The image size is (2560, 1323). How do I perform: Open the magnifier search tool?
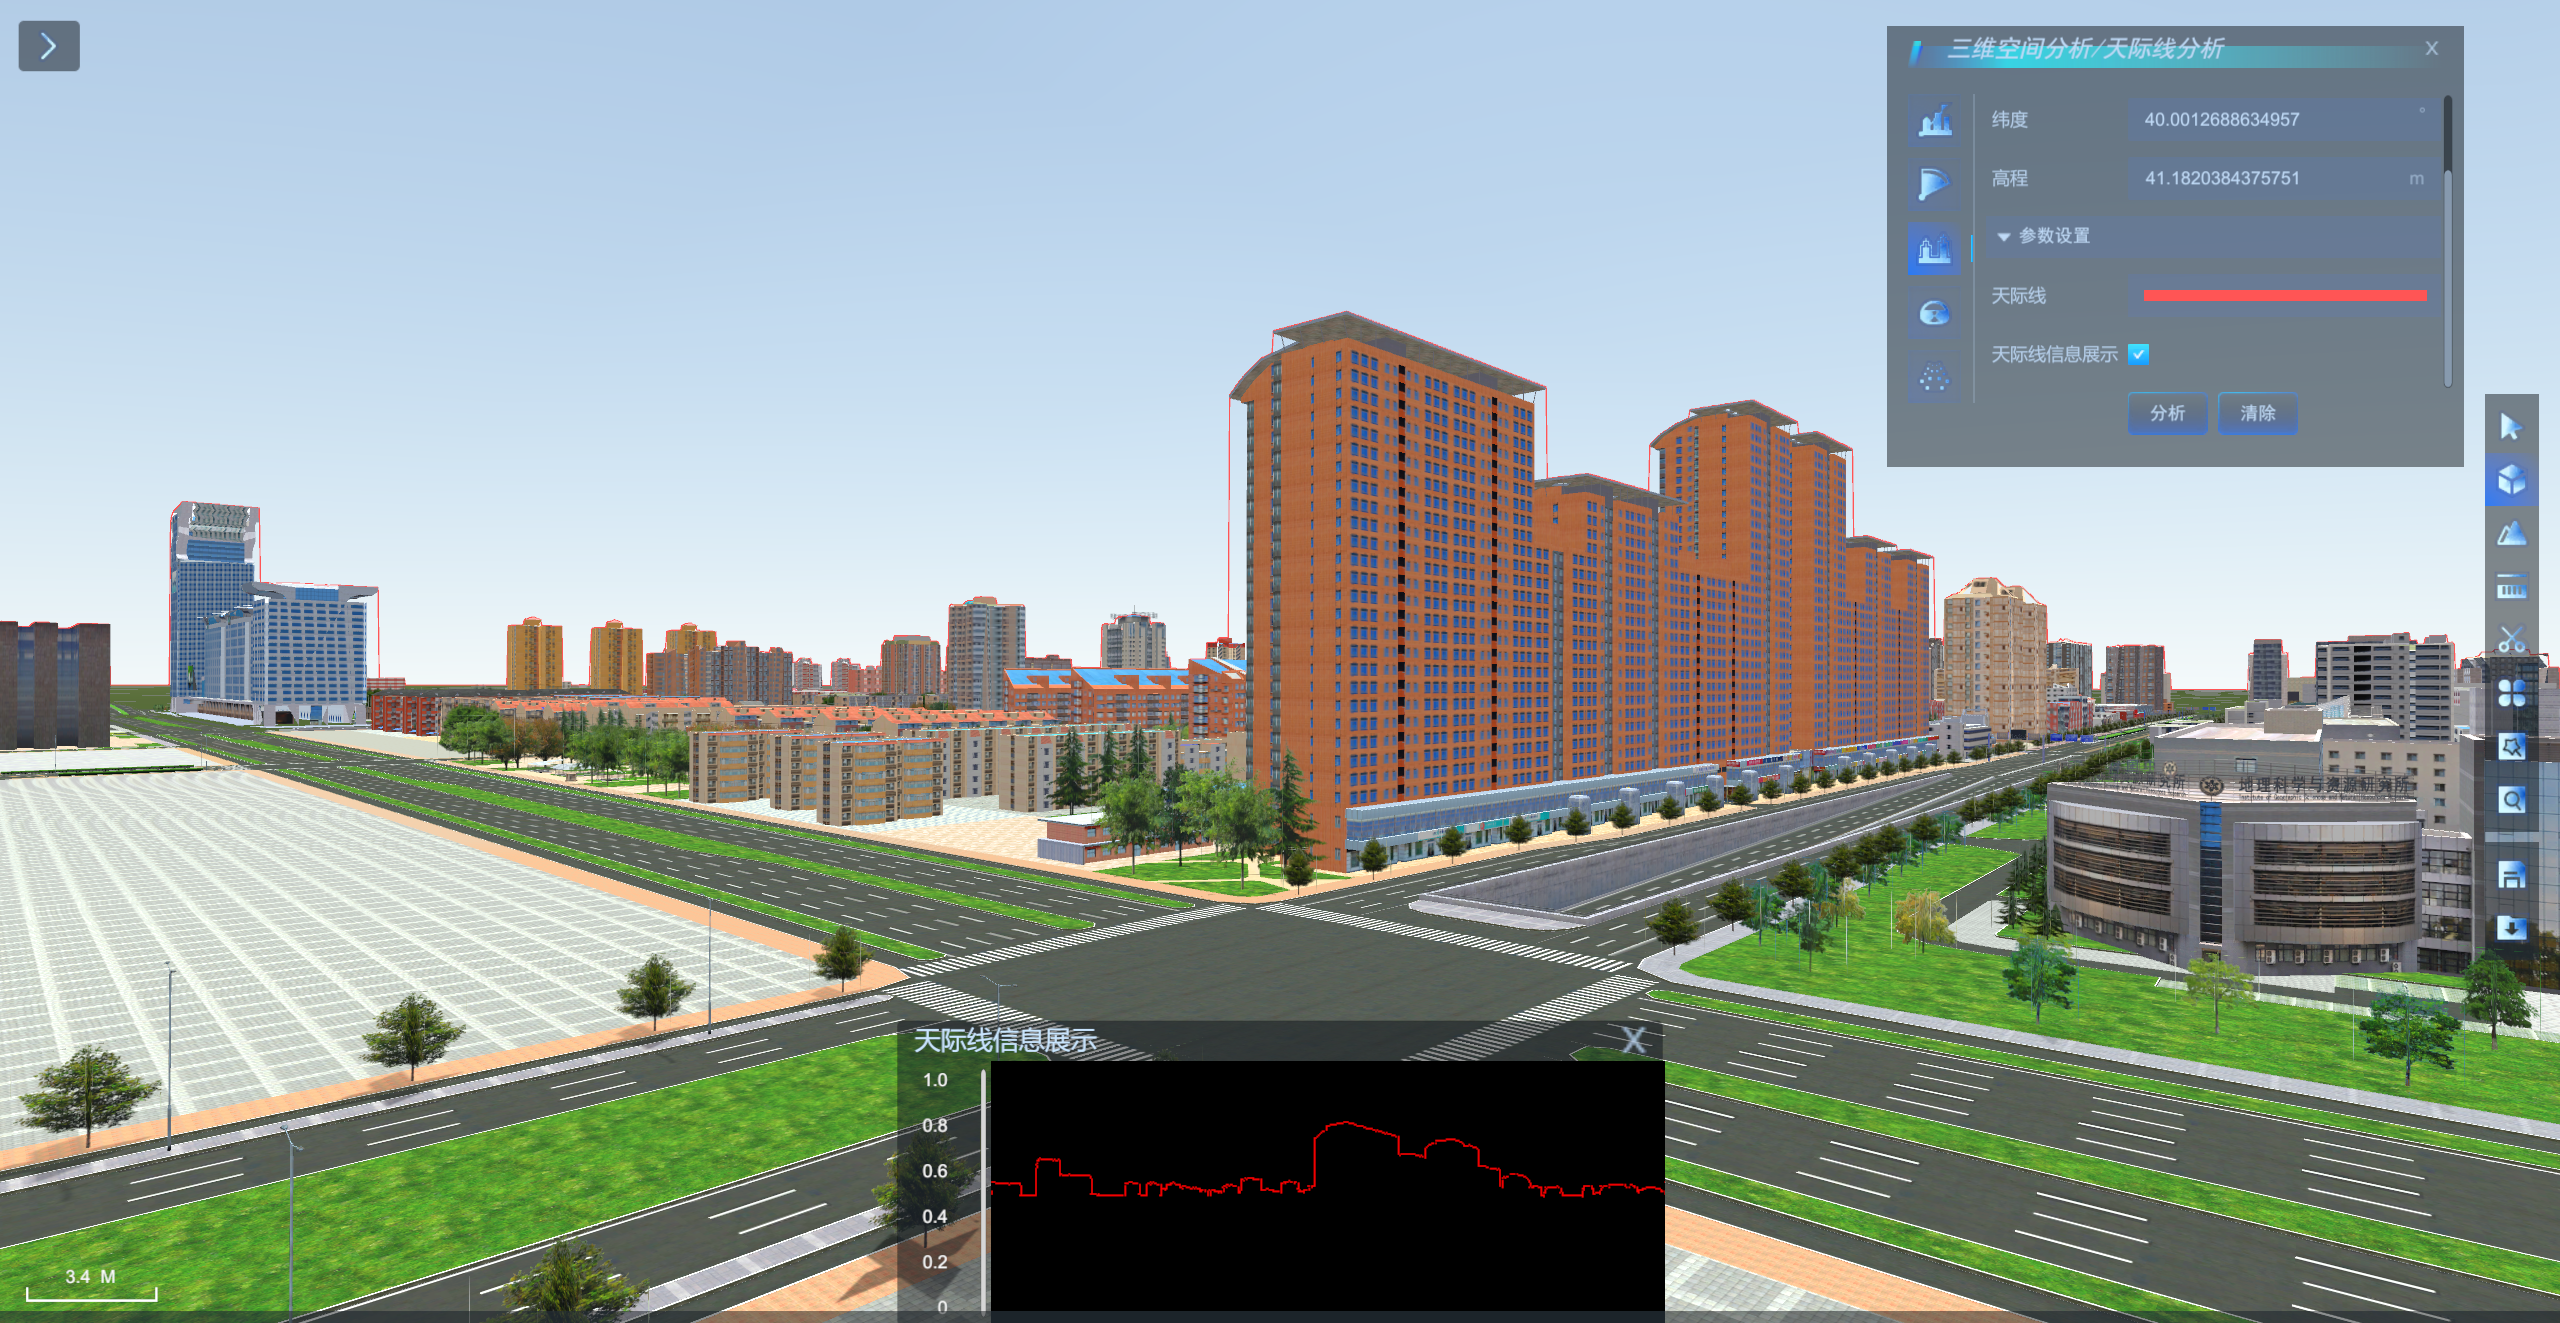point(2511,800)
